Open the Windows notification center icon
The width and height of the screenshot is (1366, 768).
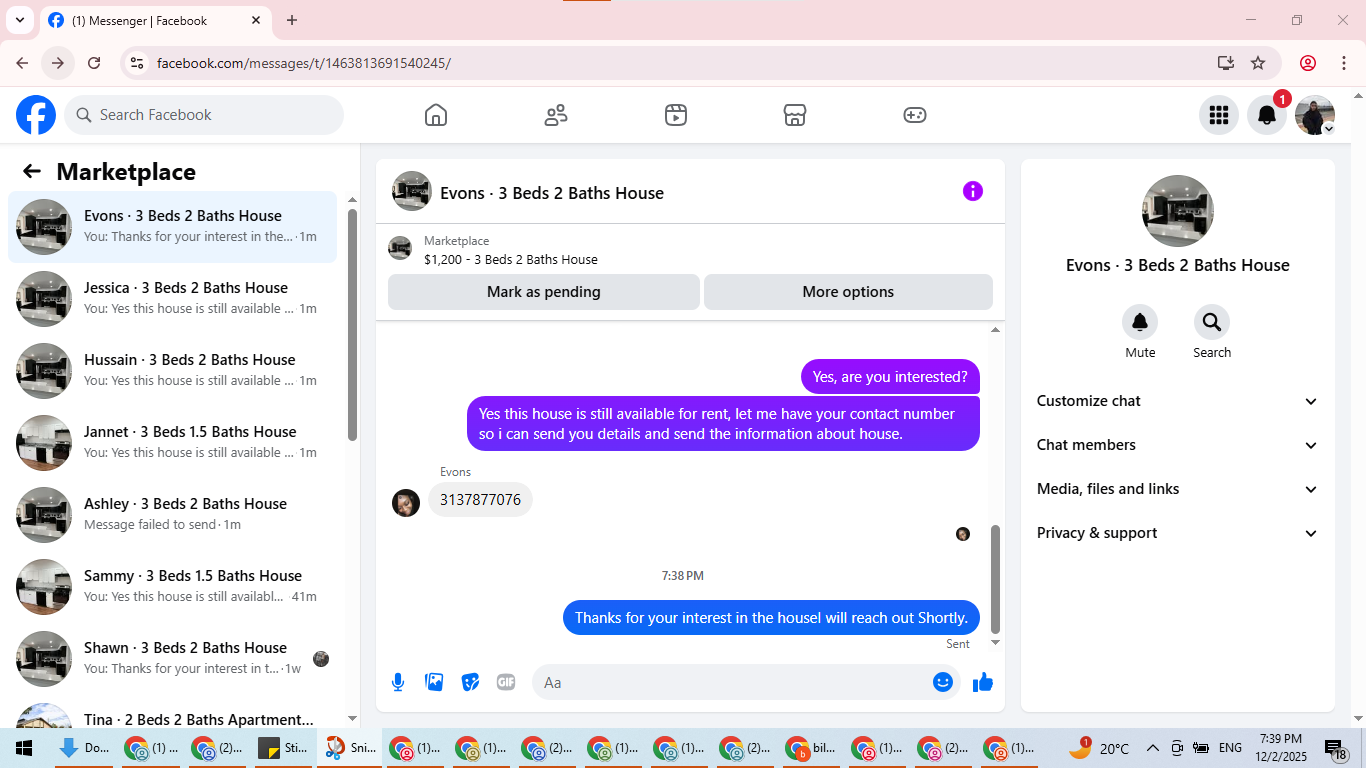tap(1337, 748)
